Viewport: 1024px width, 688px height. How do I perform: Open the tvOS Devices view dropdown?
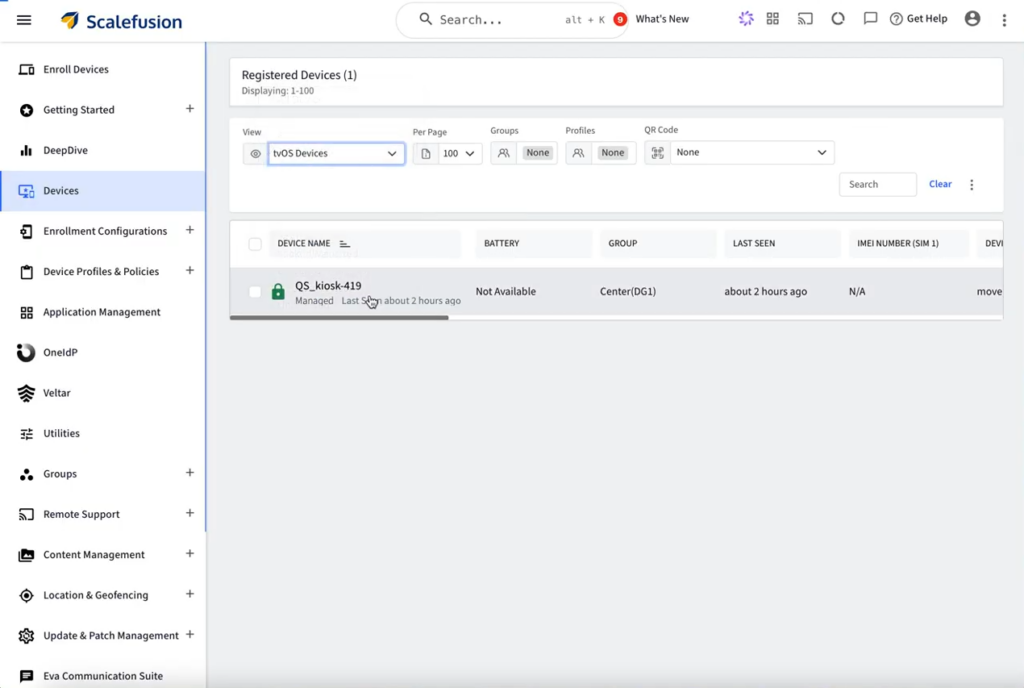pyautogui.click(x=336, y=153)
